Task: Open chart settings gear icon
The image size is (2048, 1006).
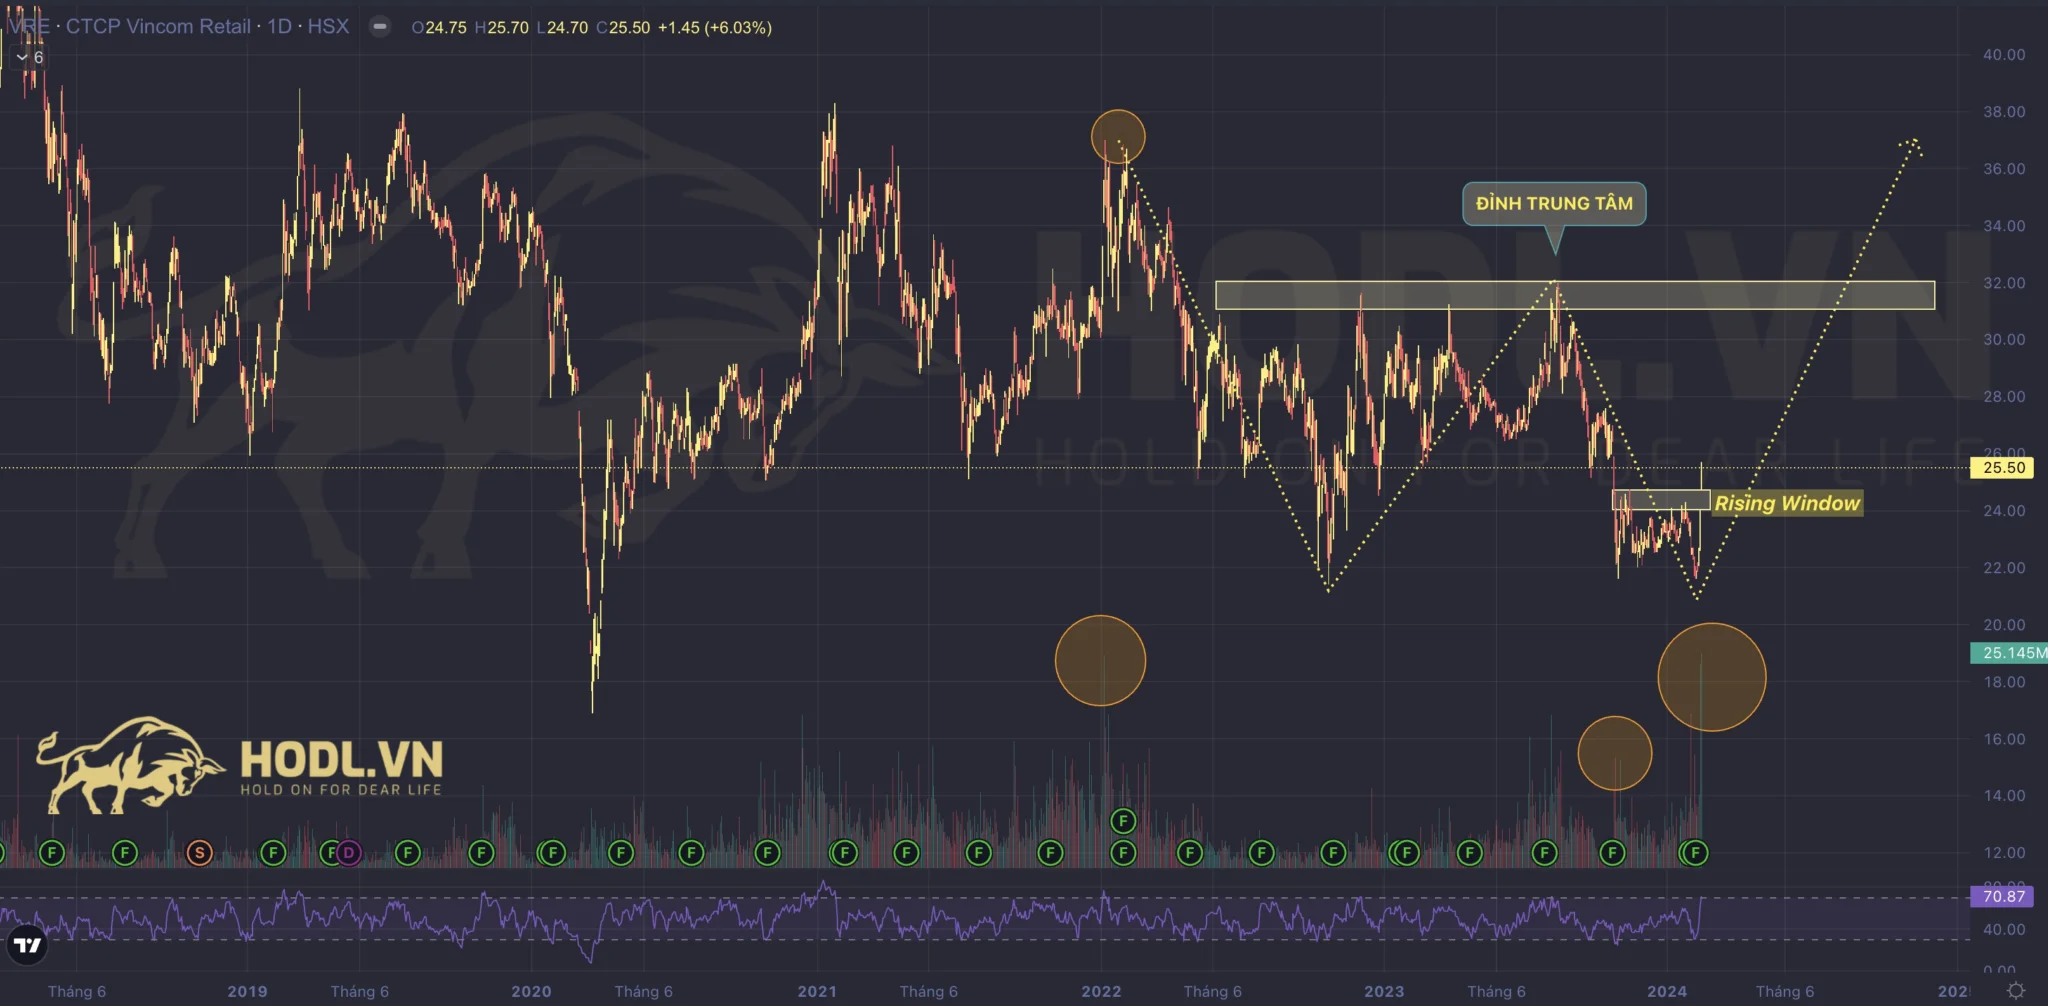Action: (x=2016, y=990)
